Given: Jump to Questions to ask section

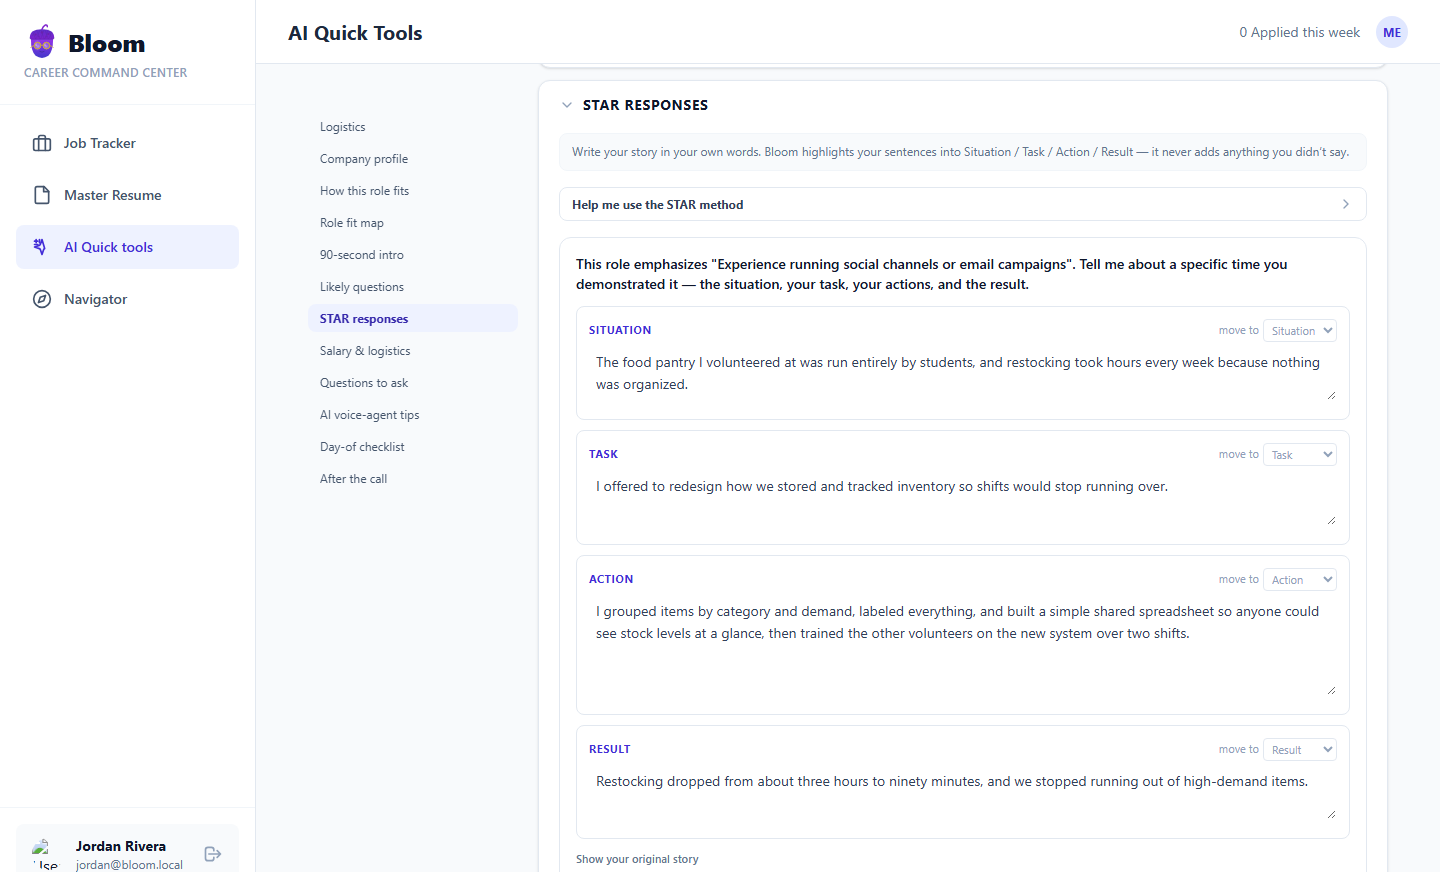Looking at the screenshot, I should 413,383.
